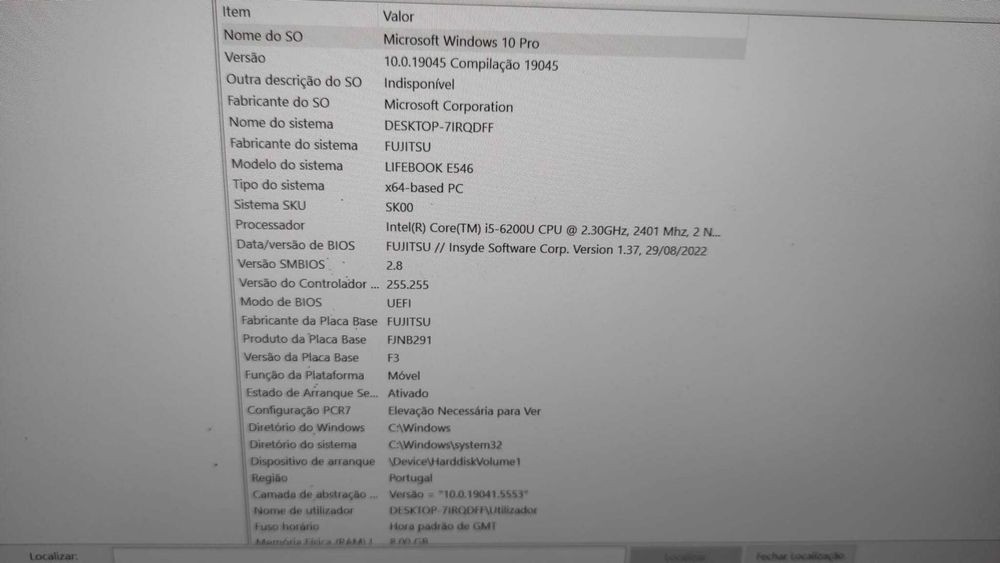
Task: Click Versão = 10.0.19041.5553 value
Action: click(459, 494)
